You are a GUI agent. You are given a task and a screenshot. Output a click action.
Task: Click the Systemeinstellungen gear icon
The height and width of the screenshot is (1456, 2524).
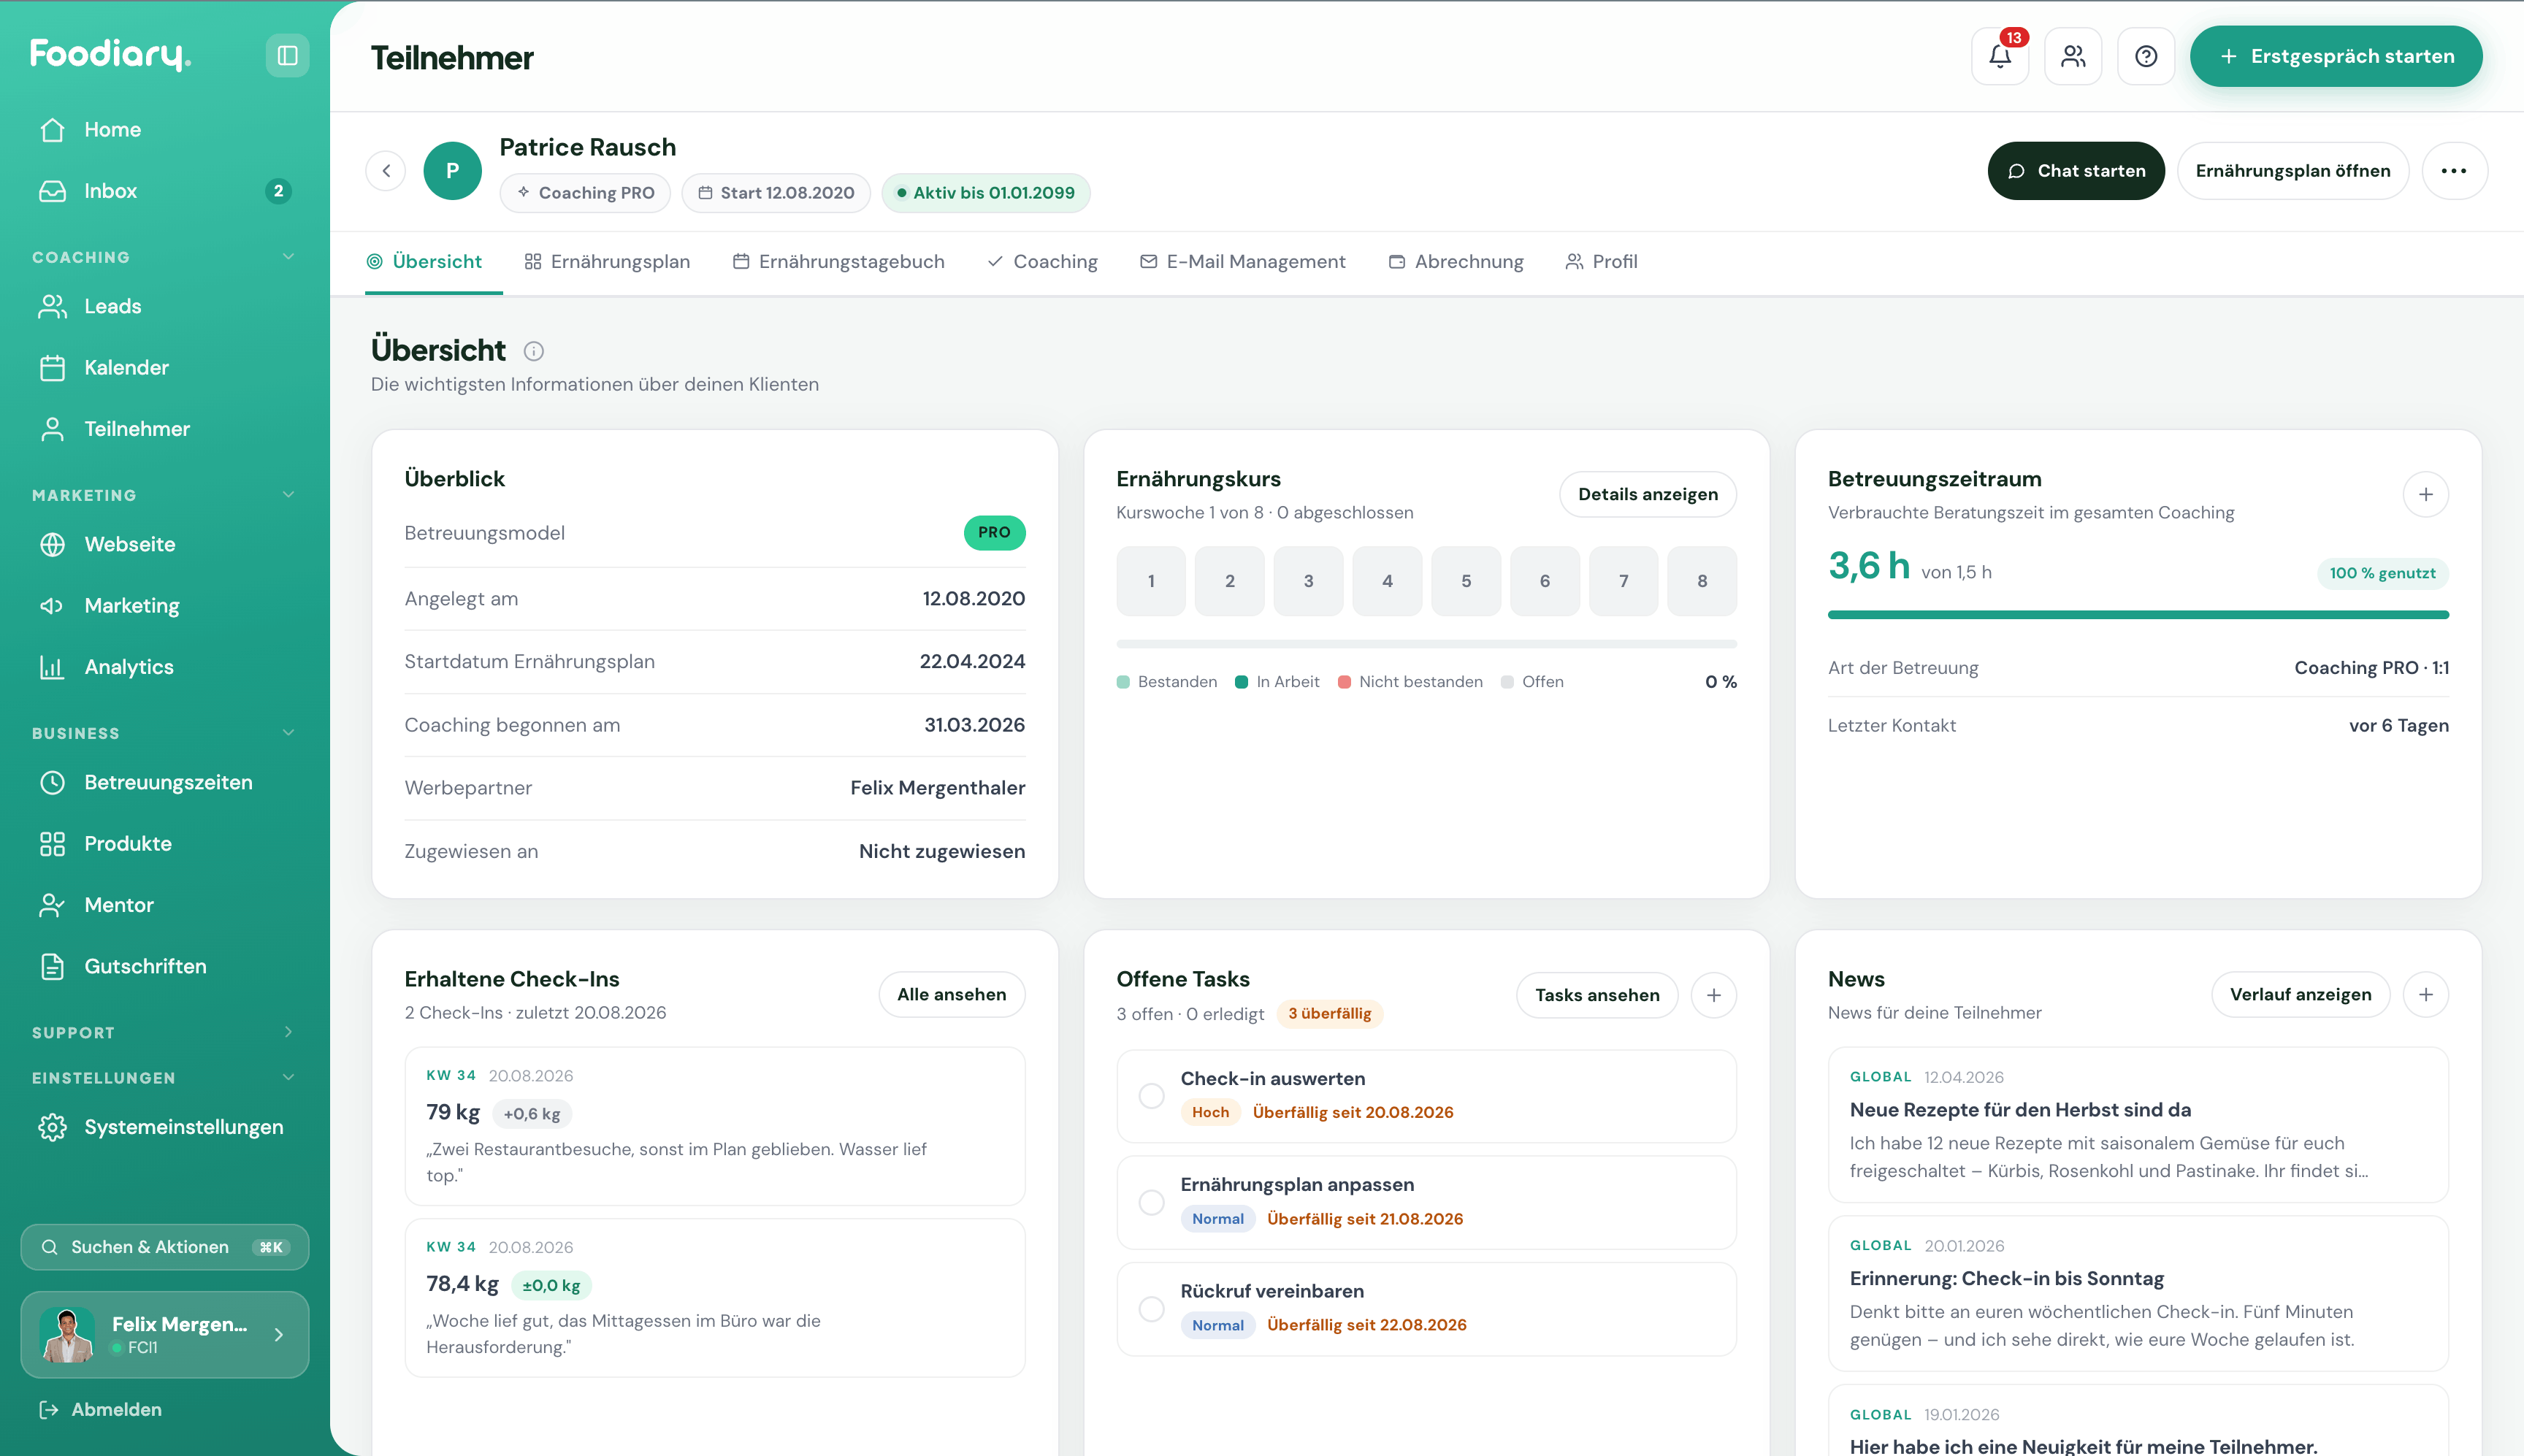tap(52, 1127)
